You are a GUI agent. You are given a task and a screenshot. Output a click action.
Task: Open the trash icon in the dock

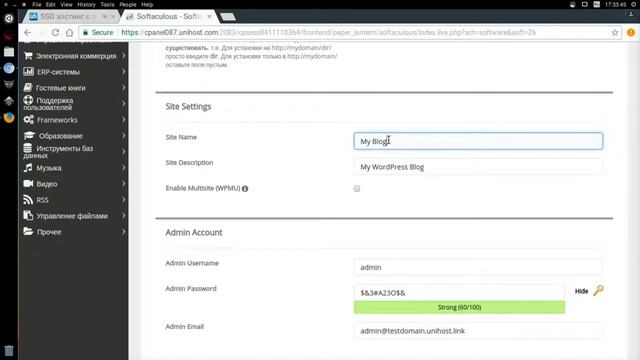9,350
